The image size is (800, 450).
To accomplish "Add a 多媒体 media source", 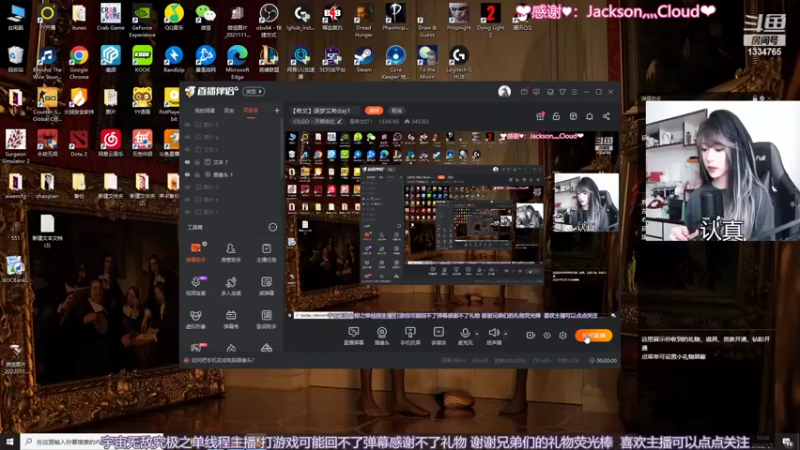I will (439, 336).
